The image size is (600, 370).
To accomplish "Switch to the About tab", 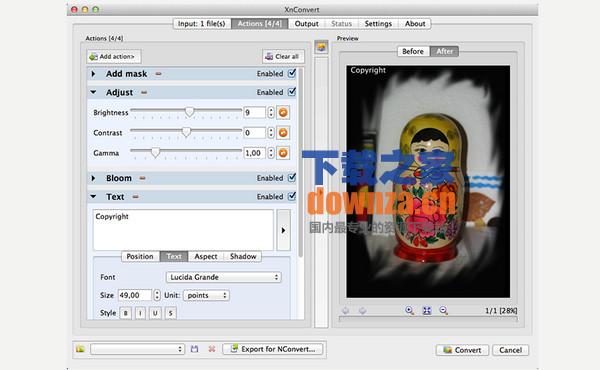I will click(415, 24).
